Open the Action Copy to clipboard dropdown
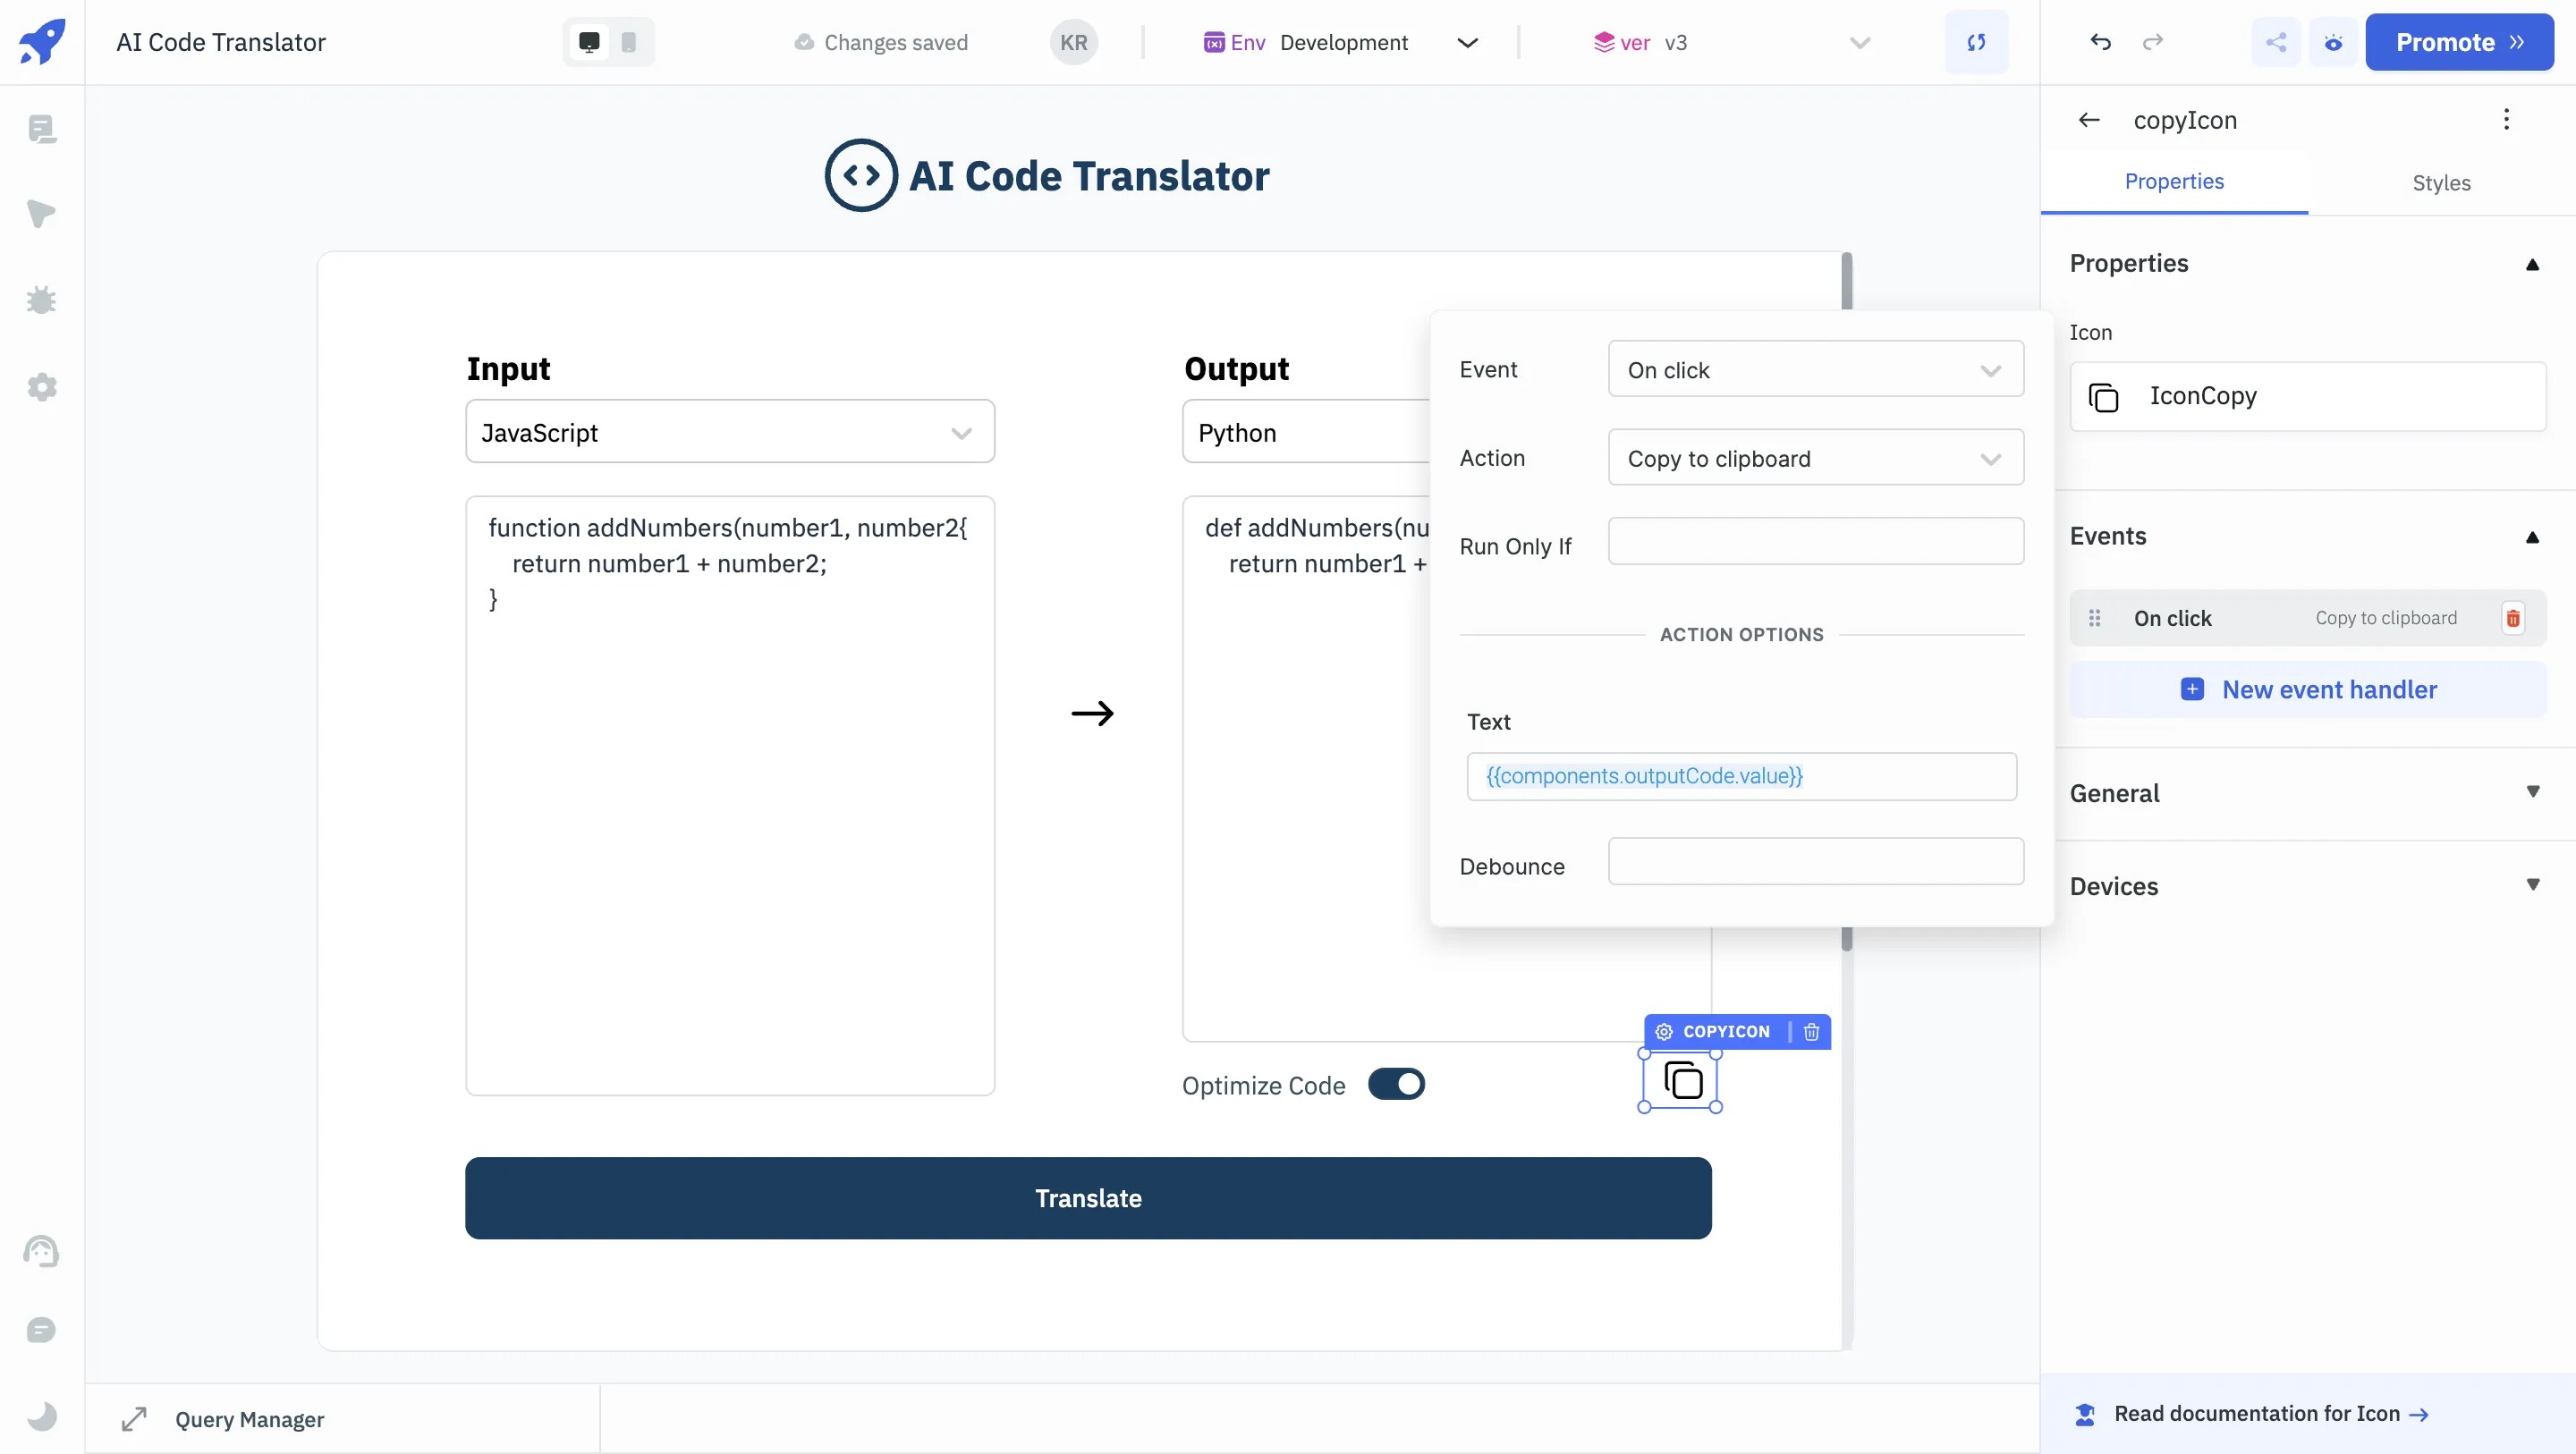 [1815, 458]
